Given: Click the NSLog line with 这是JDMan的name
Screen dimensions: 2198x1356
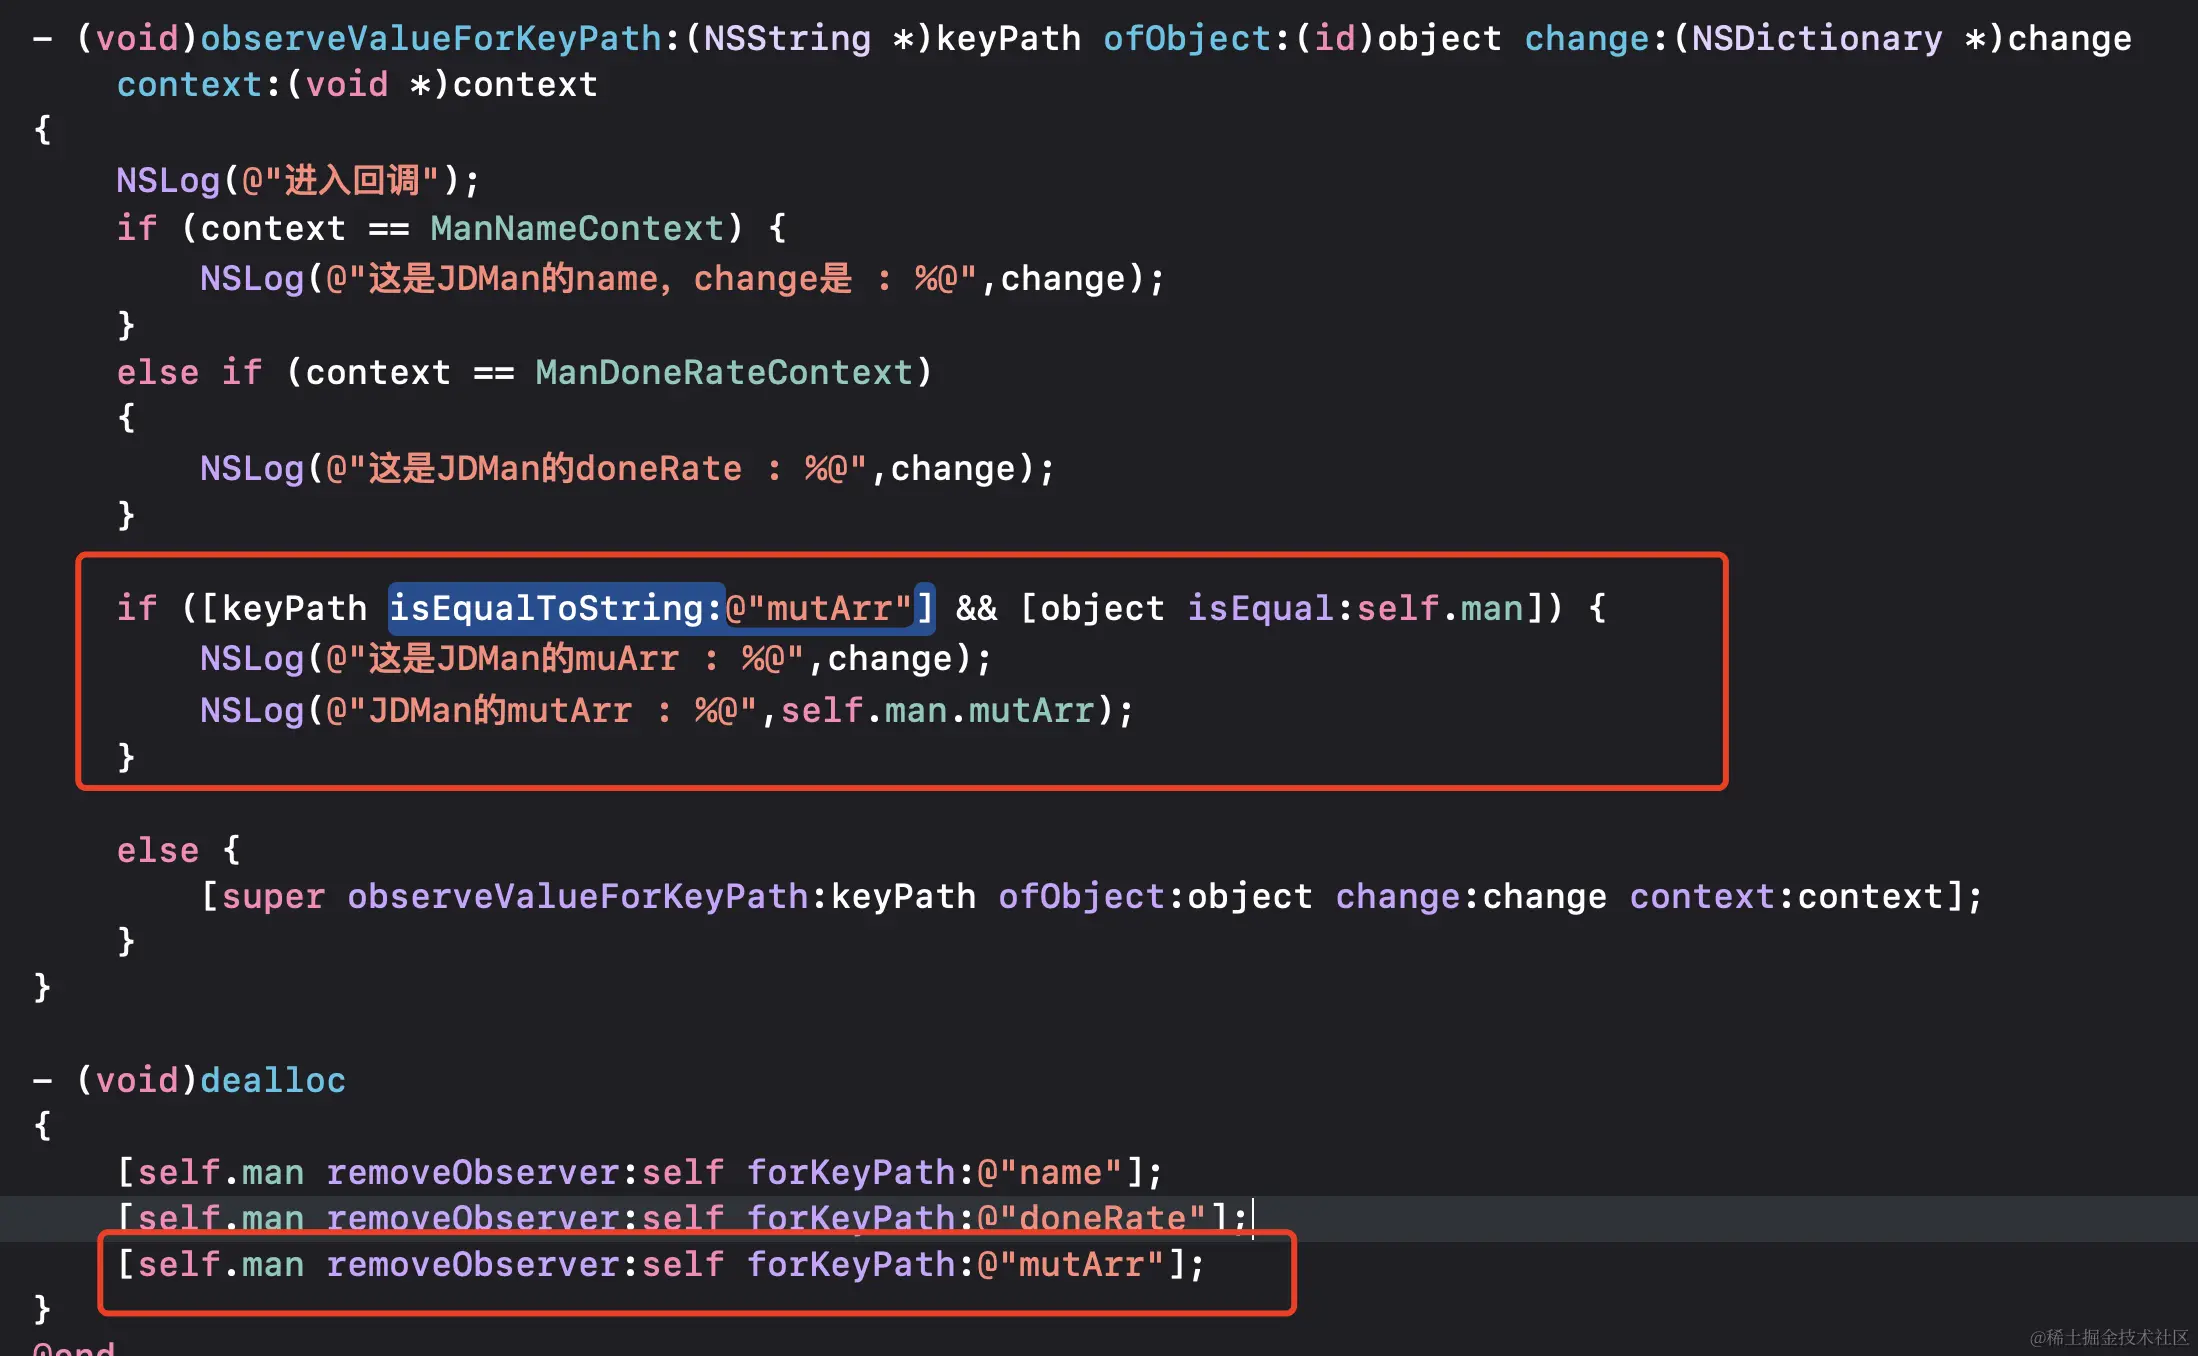Looking at the screenshot, I should 682,278.
